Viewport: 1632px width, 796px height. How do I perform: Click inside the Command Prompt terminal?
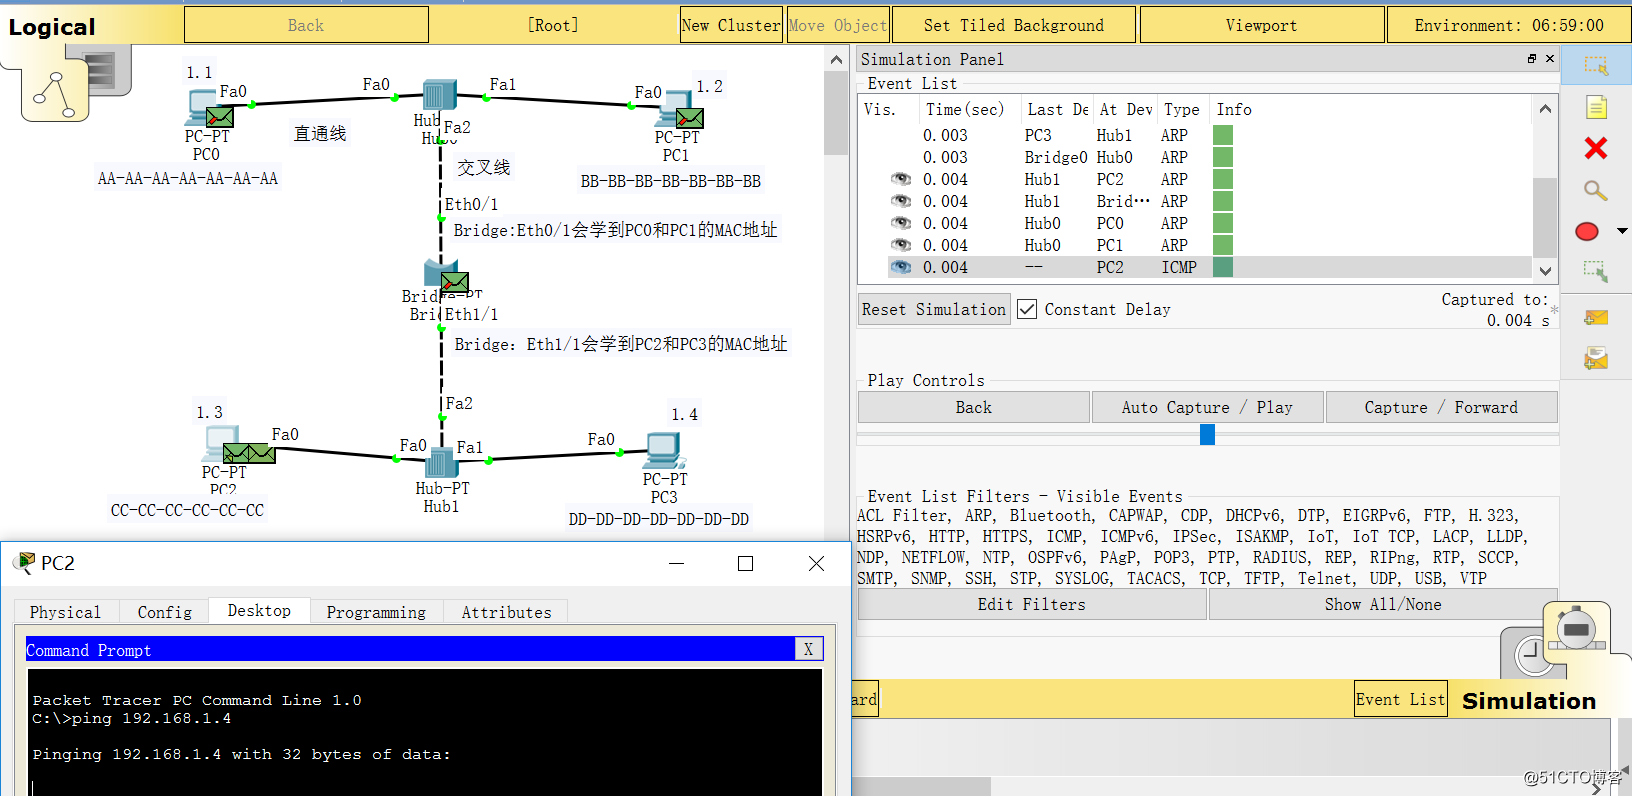click(425, 732)
